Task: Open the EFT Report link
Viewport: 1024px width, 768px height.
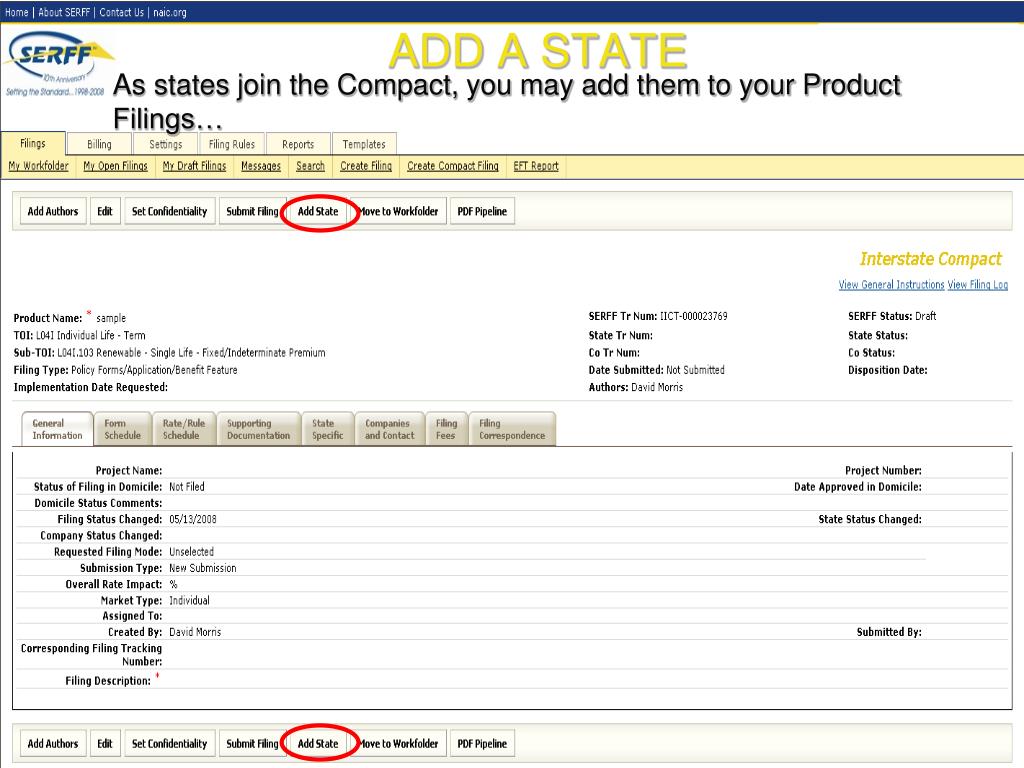Action: pyautogui.click(x=536, y=166)
